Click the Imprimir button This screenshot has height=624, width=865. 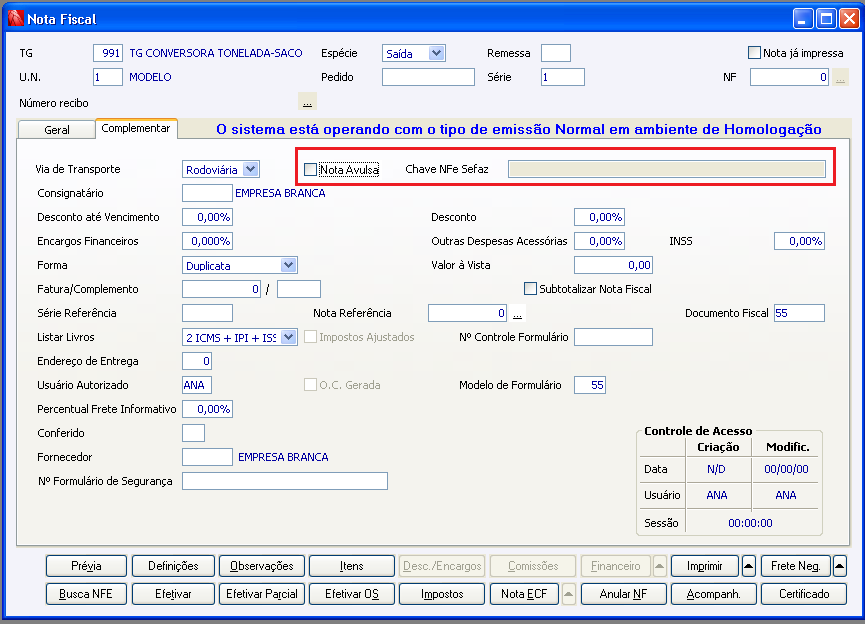pyautogui.click(x=704, y=566)
